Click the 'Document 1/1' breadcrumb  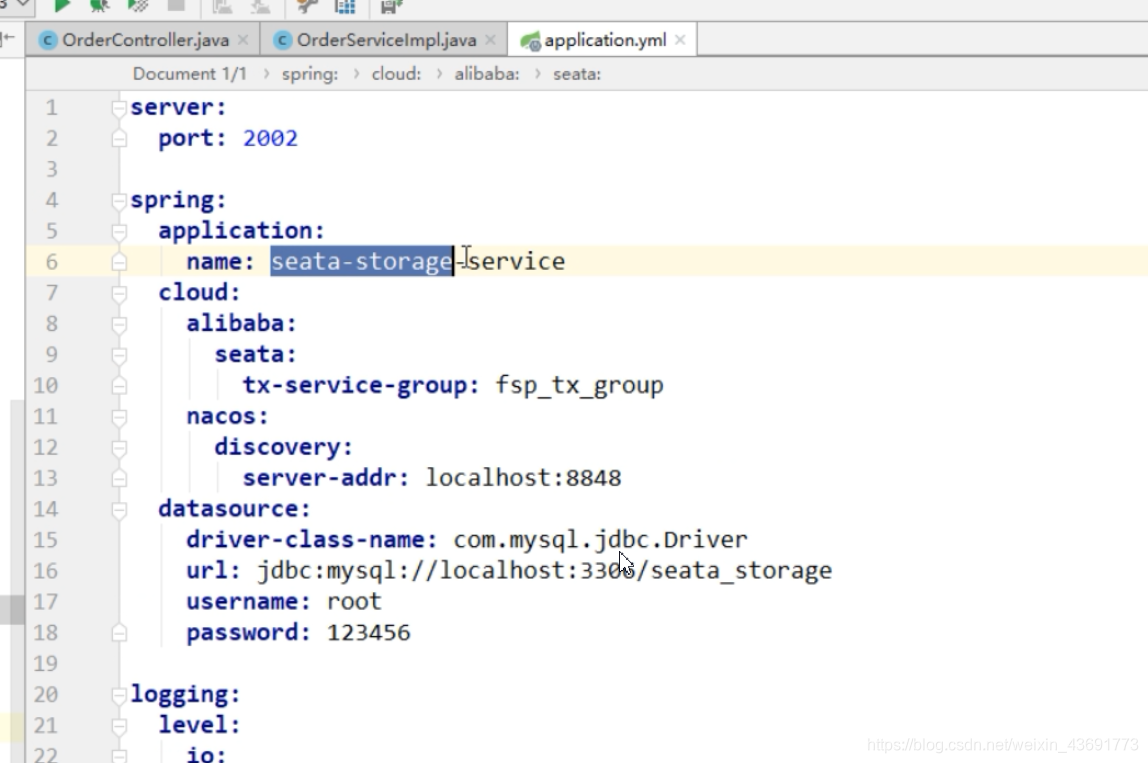coord(190,74)
